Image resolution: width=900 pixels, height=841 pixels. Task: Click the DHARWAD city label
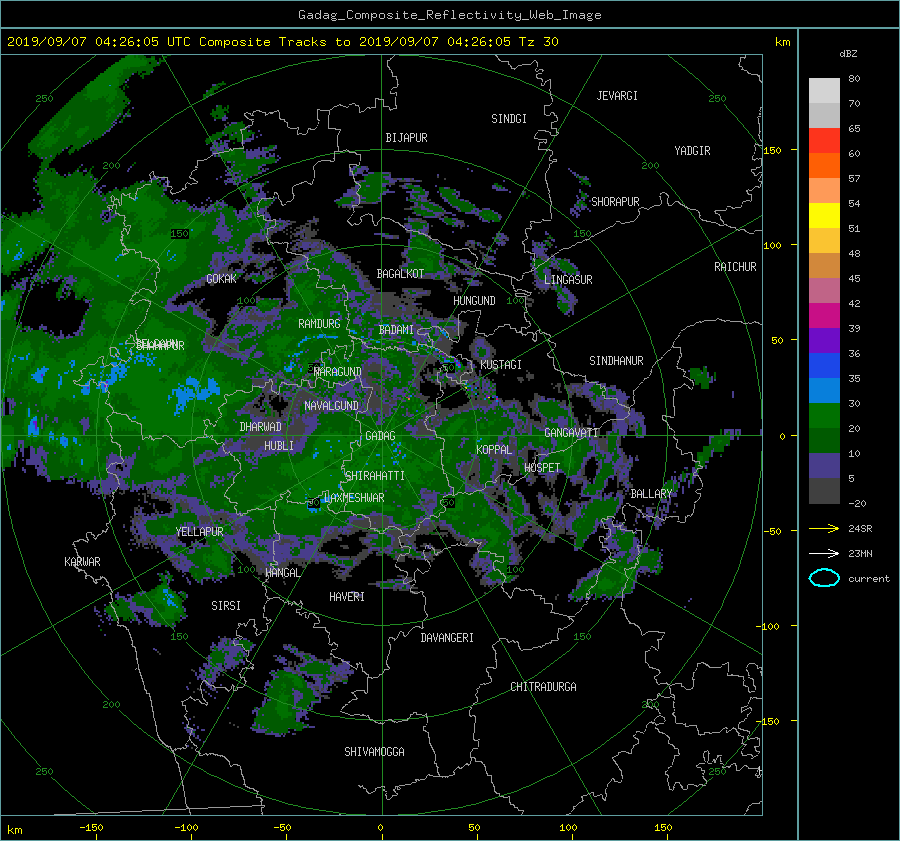point(260,427)
